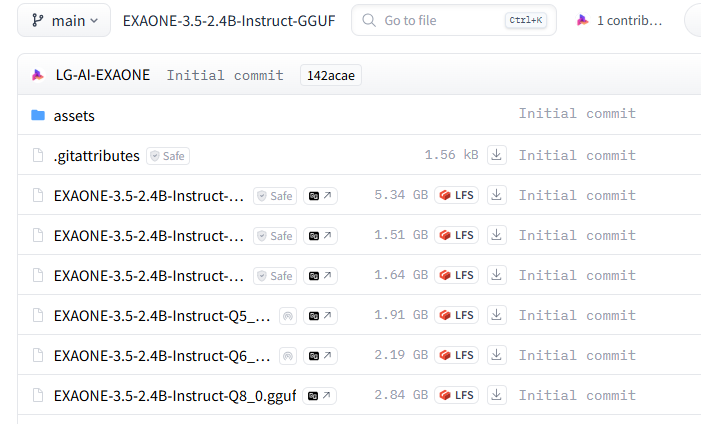Open Initial commit link for the 1.91 GB file
This screenshot has width=701, height=424.
click(x=577, y=315)
